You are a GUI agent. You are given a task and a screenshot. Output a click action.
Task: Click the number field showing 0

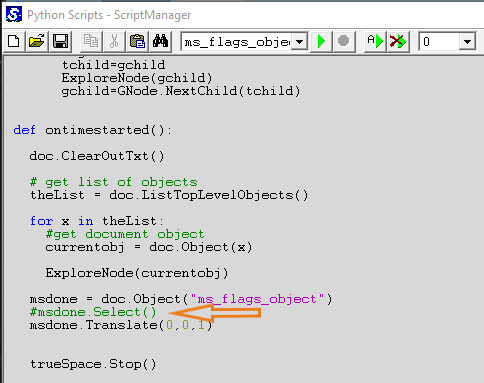click(439, 42)
